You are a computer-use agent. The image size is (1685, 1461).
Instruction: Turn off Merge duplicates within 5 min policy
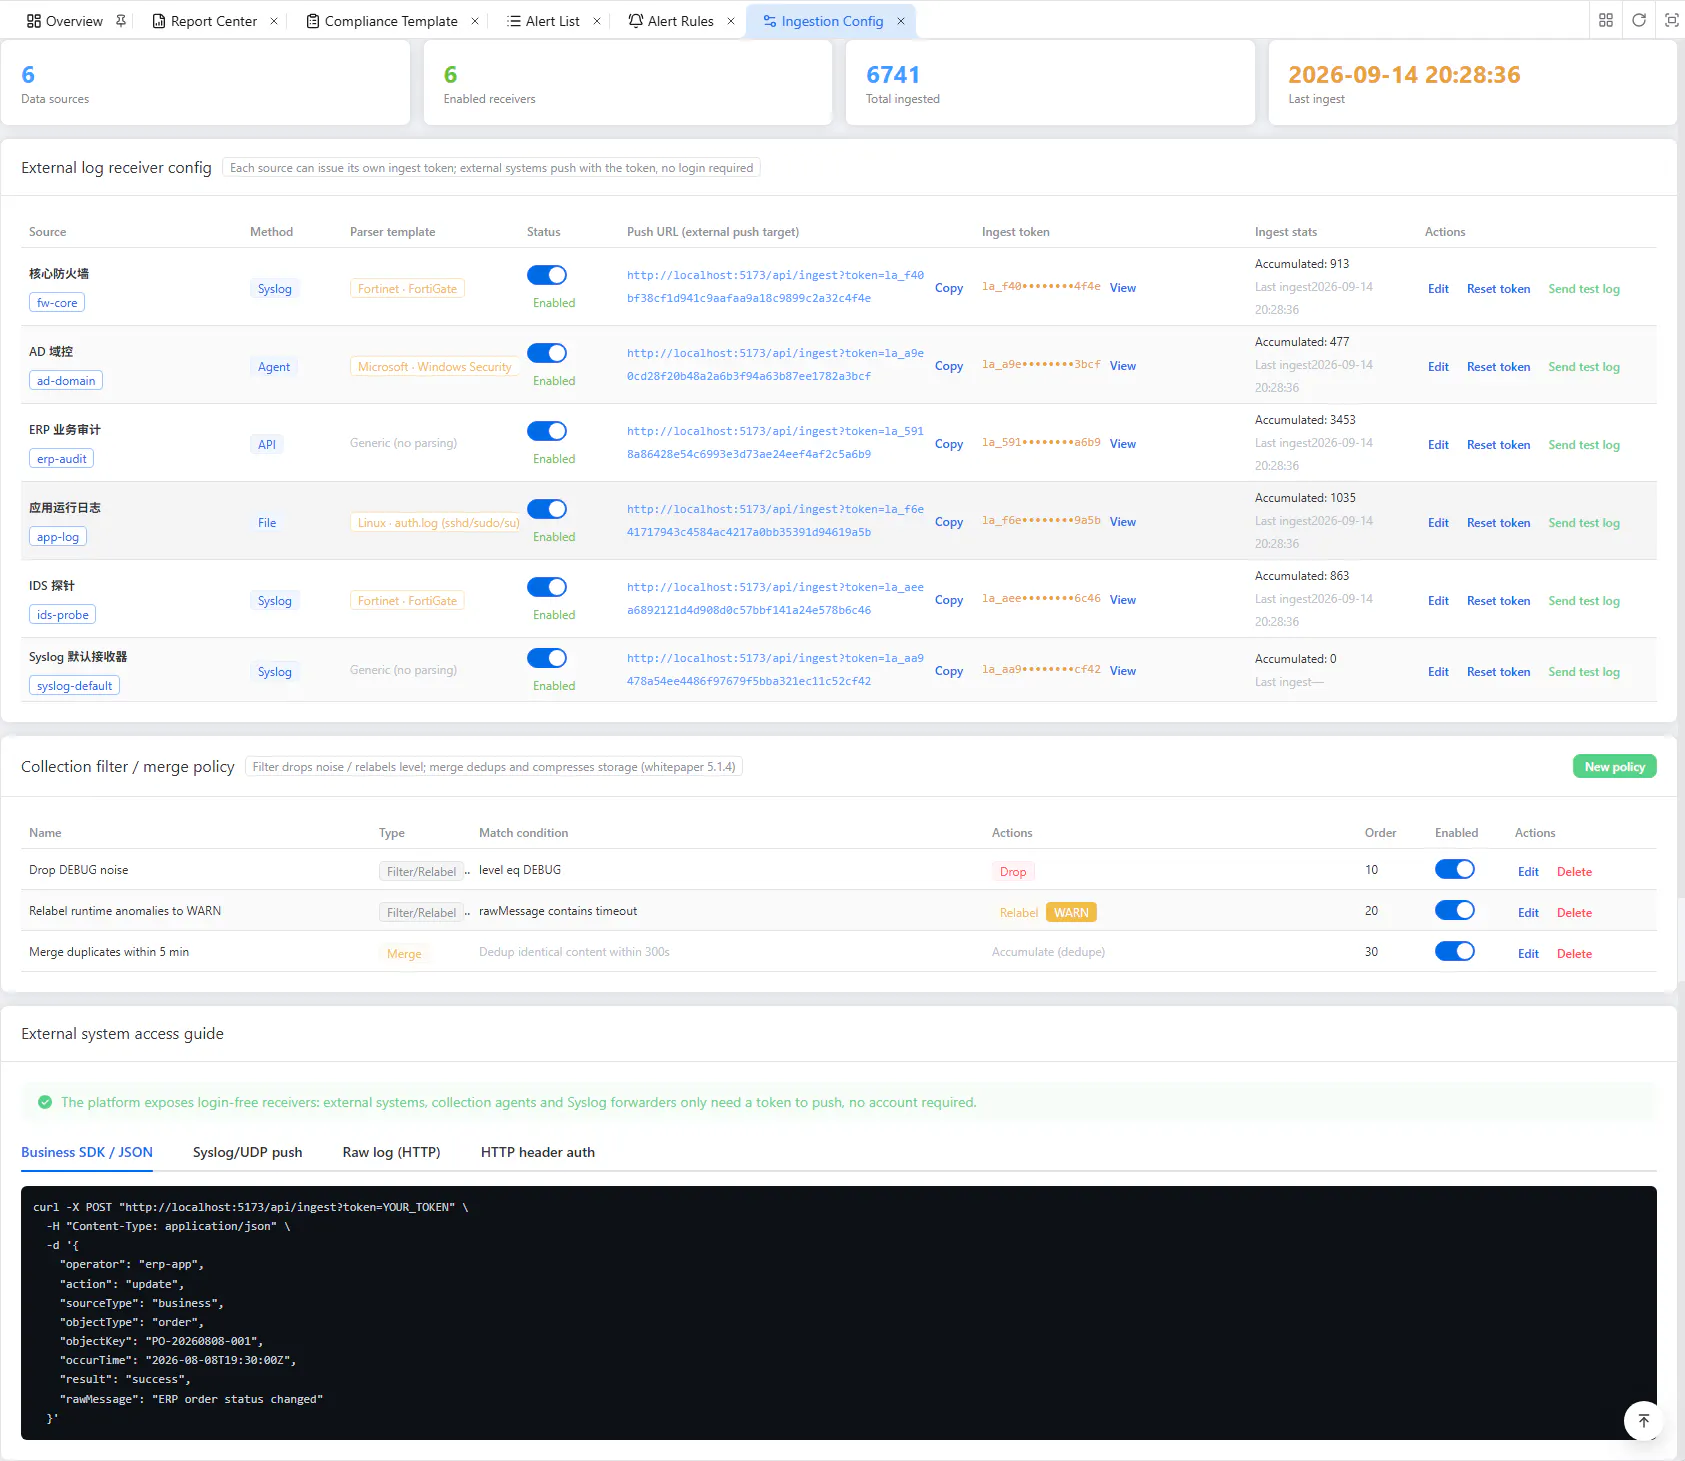(1455, 951)
